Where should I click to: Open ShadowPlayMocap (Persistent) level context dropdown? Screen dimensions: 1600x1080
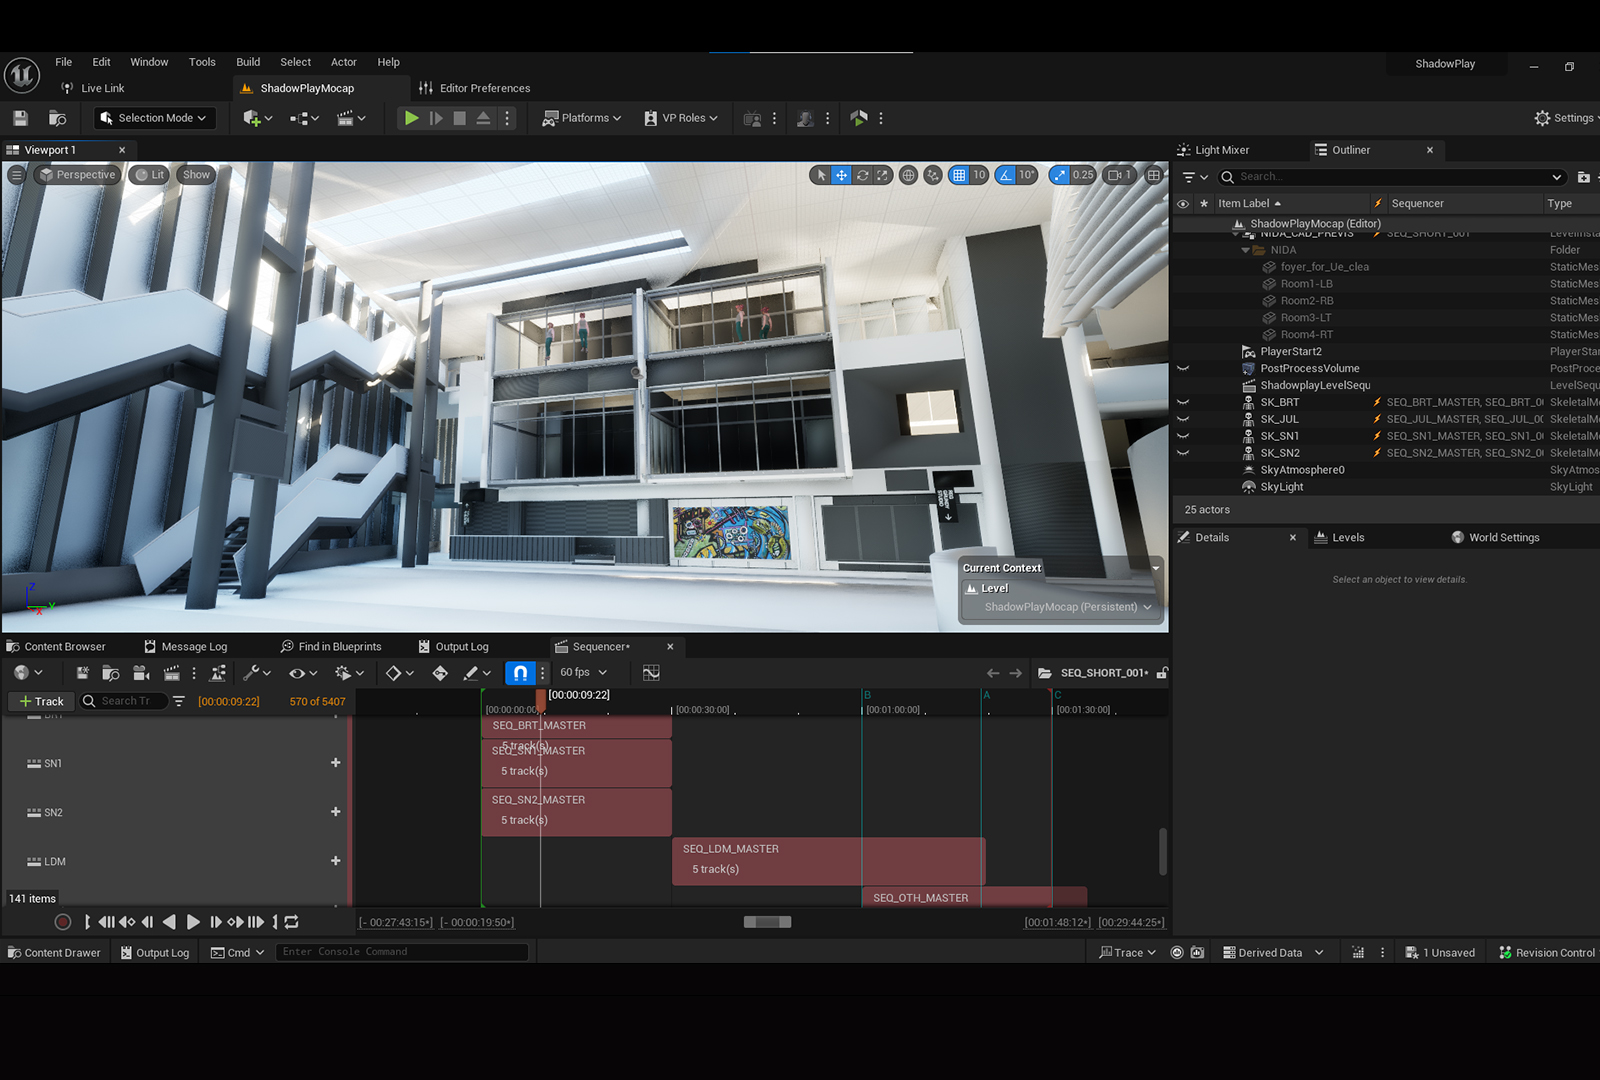click(1067, 607)
